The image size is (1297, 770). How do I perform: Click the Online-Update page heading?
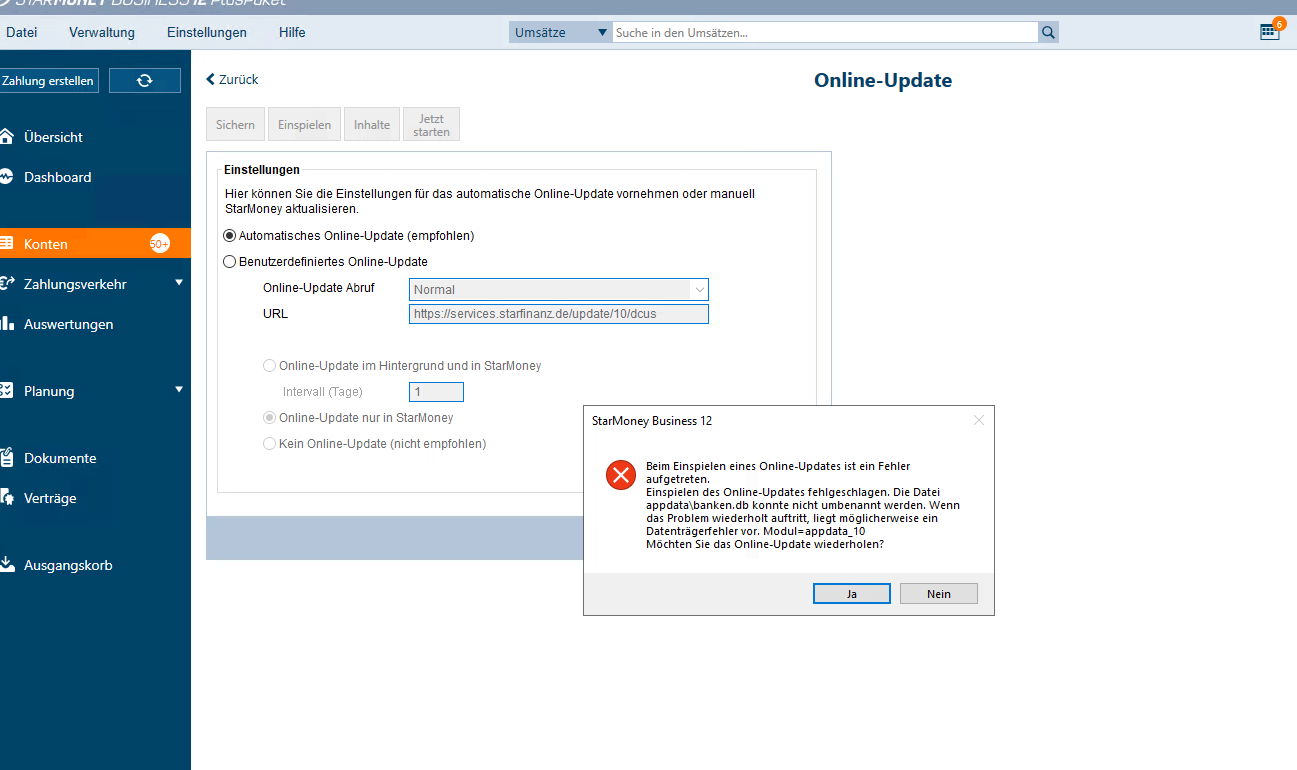[x=883, y=80]
